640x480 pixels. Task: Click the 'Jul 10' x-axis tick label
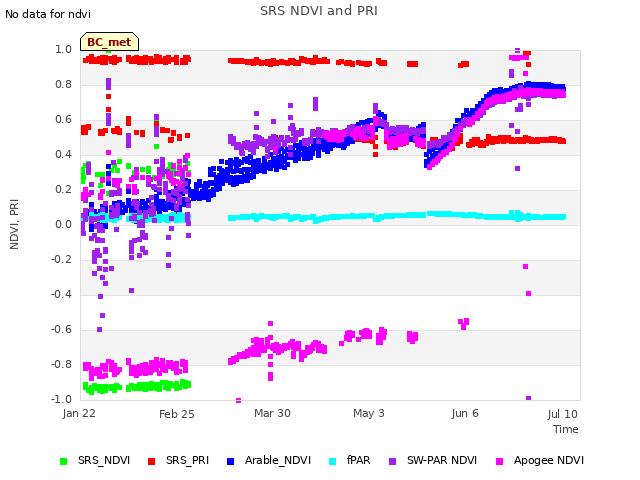tap(562, 414)
